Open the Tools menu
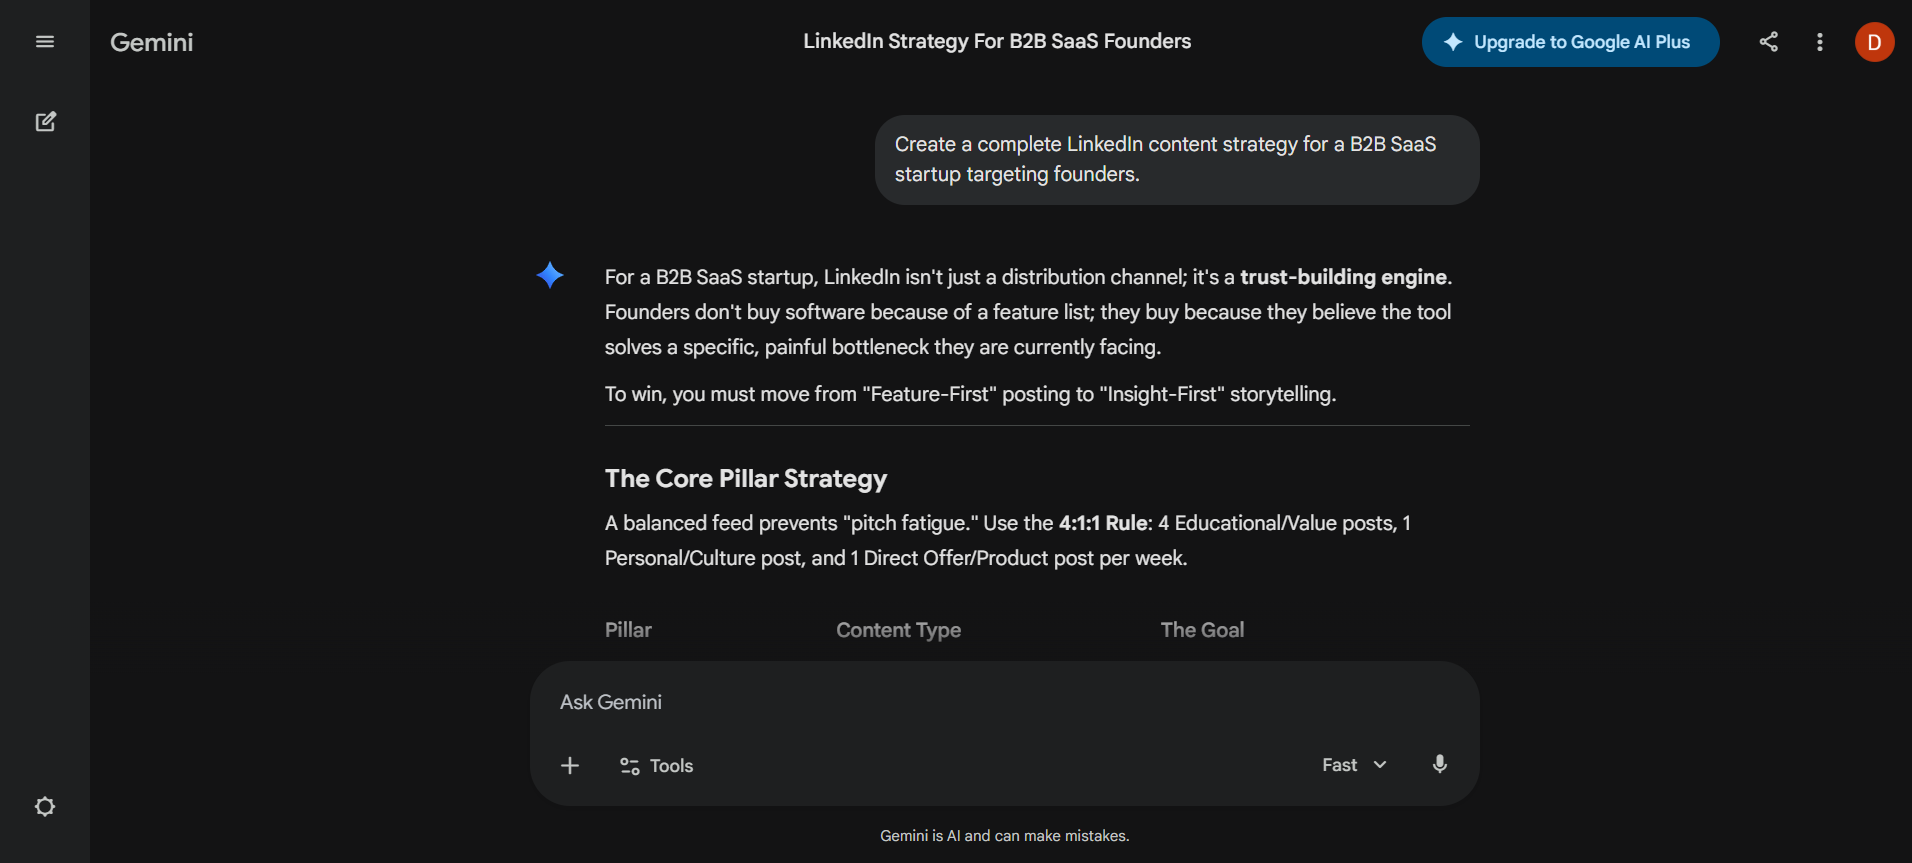Viewport: 1912px width, 863px height. (656, 766)
